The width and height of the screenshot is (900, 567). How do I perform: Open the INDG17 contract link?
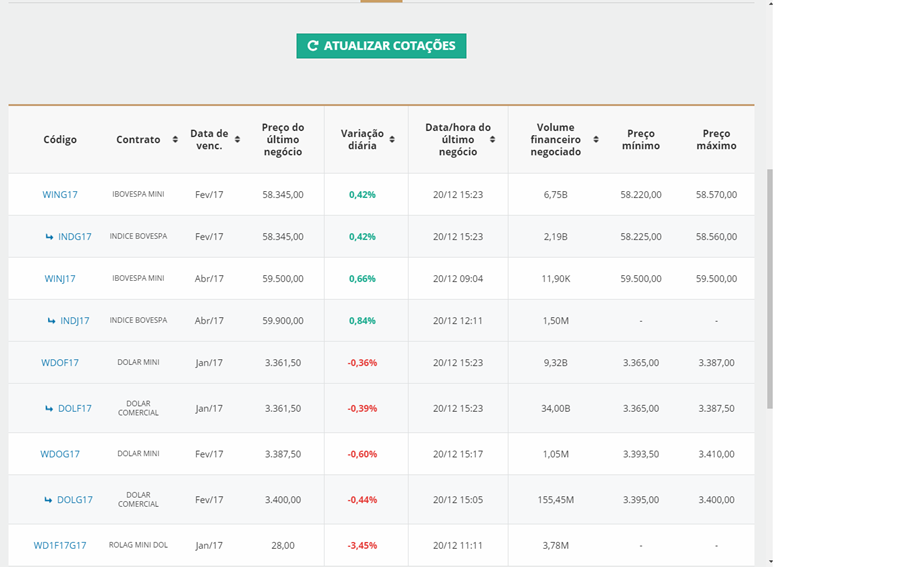[75, 237]
